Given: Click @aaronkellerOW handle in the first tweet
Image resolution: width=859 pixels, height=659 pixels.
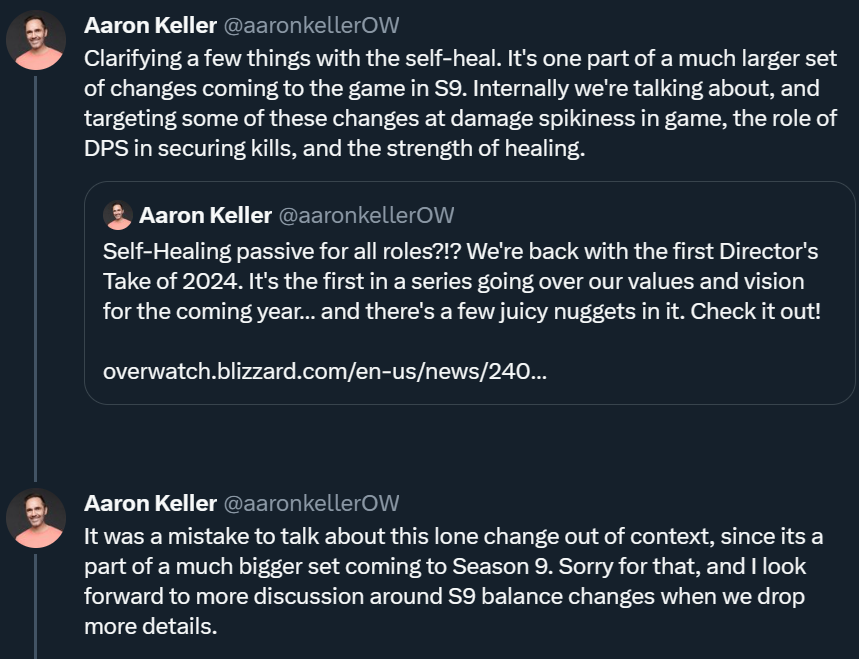Looking at the screenshot, I should (x=311, y=25).
